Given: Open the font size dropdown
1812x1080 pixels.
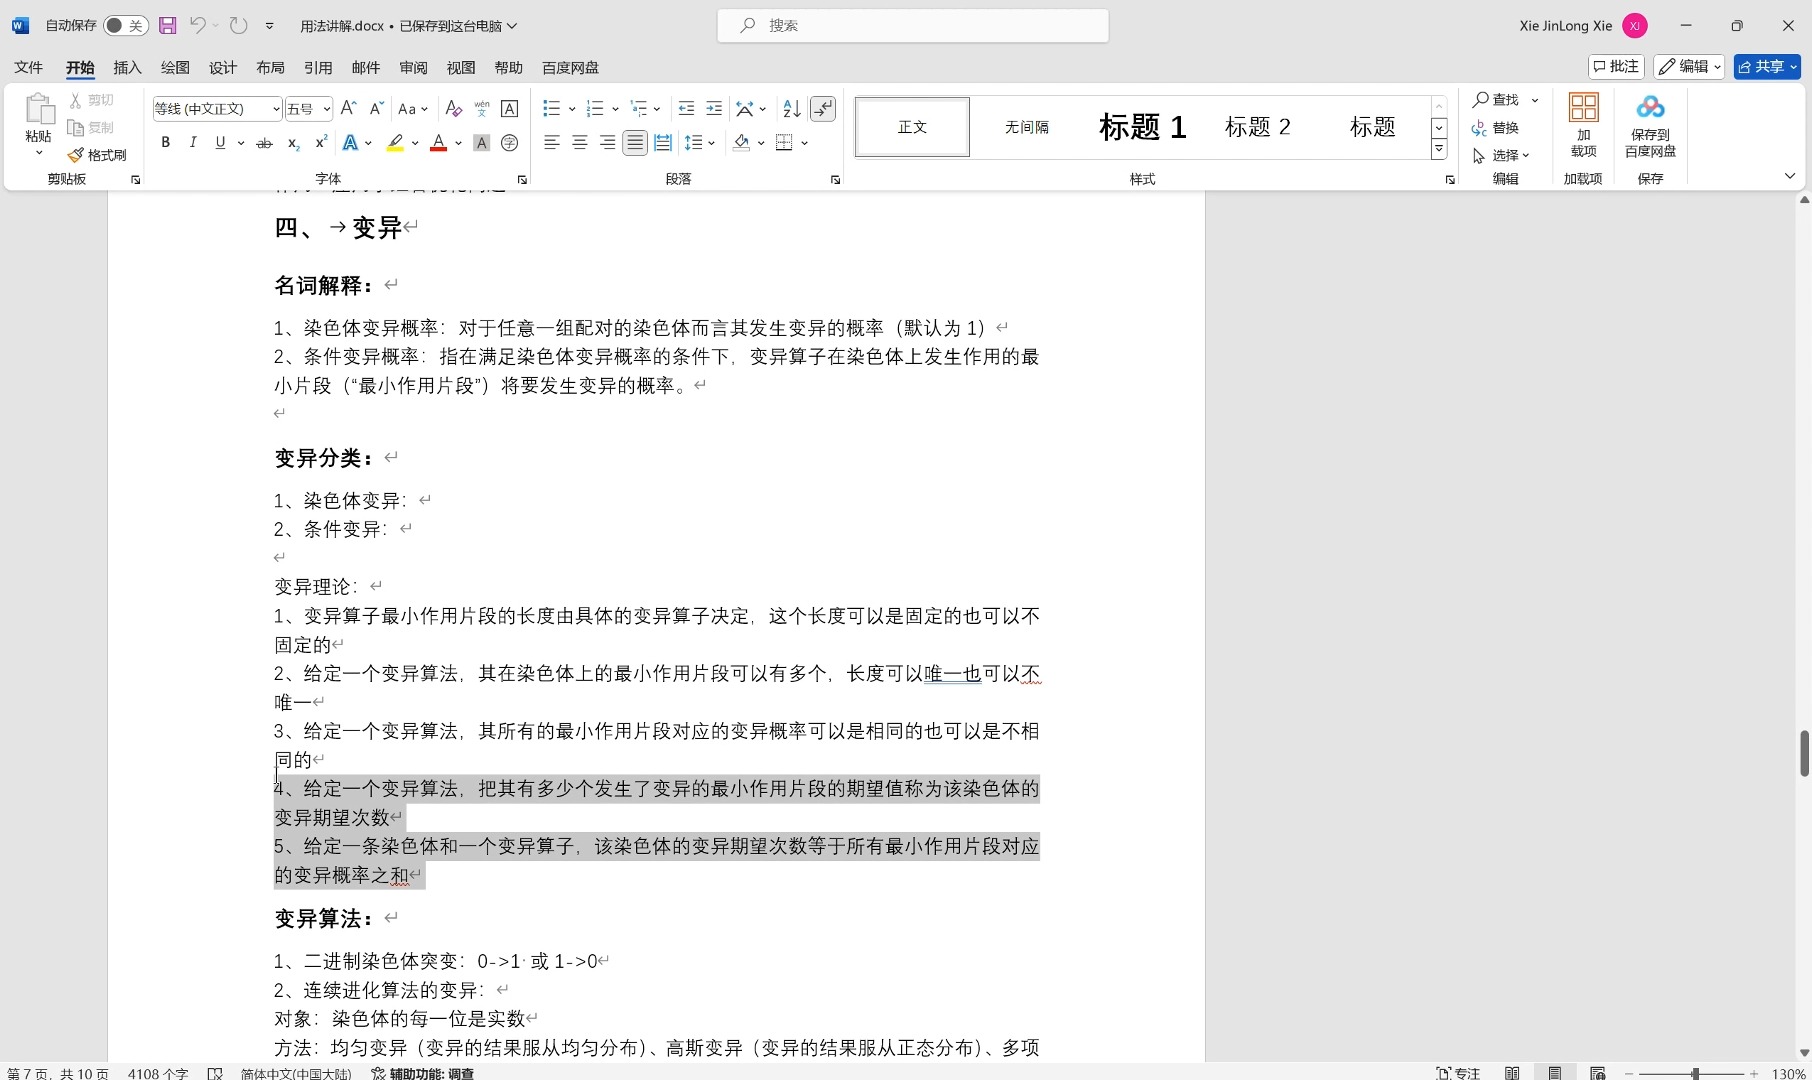Looking at the screenshot, I should (326, 109).
